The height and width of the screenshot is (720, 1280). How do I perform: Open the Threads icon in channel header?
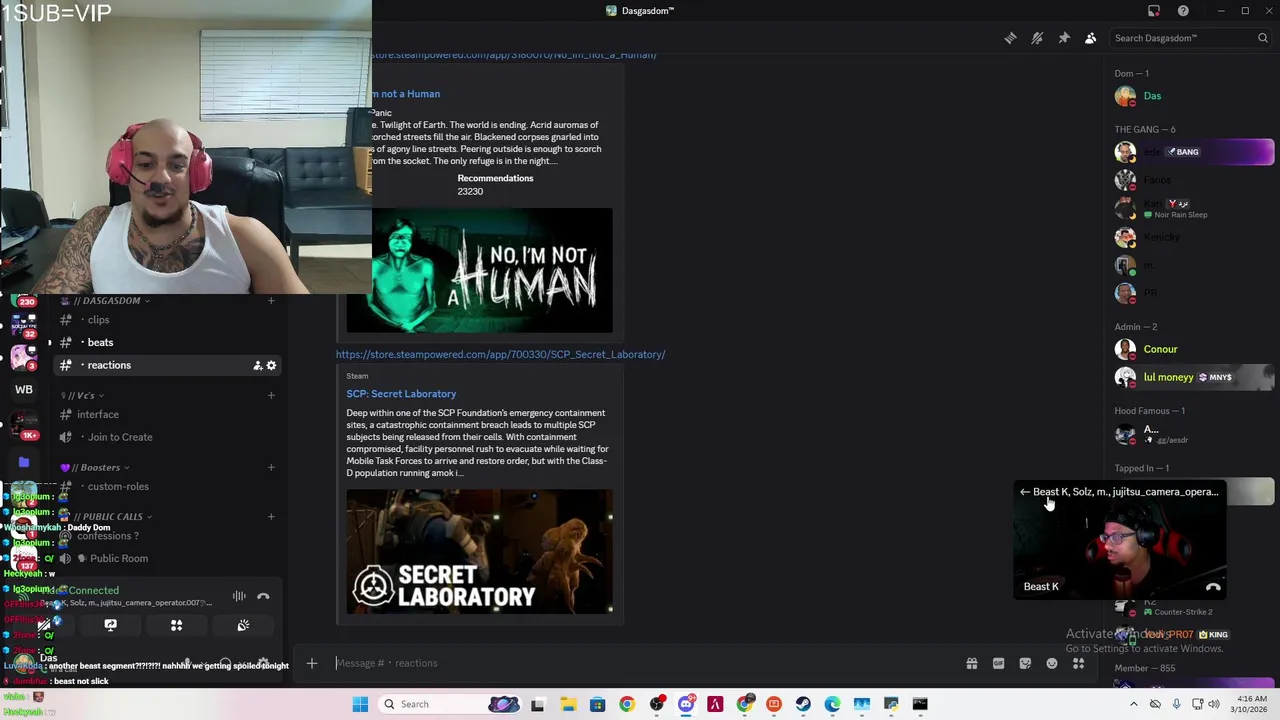pos(1010,38)
